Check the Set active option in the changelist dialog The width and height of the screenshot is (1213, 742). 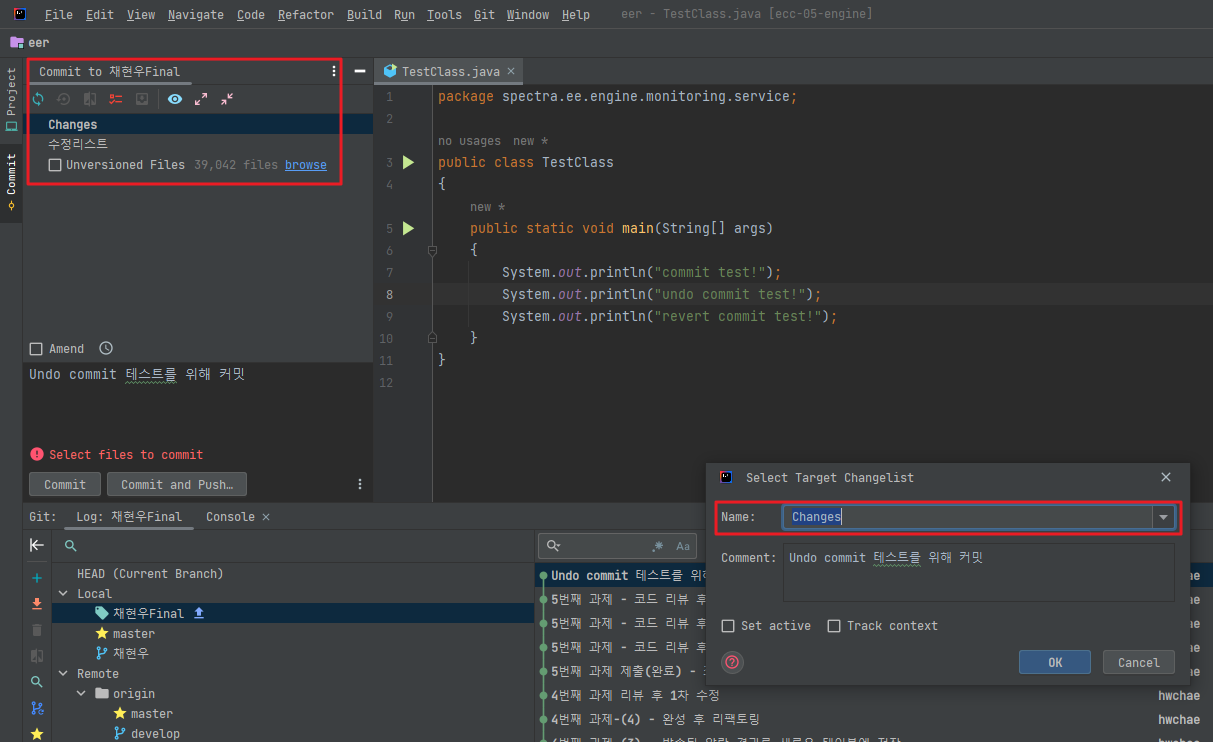[x=729, y=625]
